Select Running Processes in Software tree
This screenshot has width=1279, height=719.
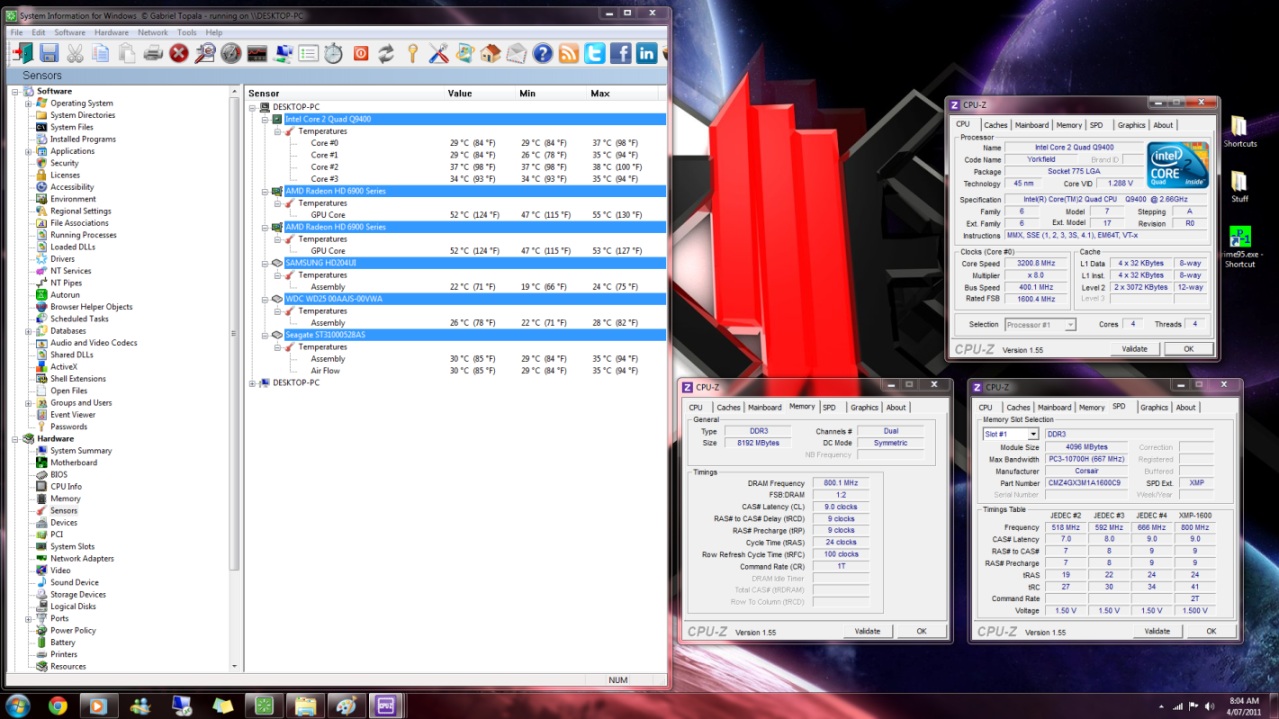pyautogui.click(x=83, y=235)
